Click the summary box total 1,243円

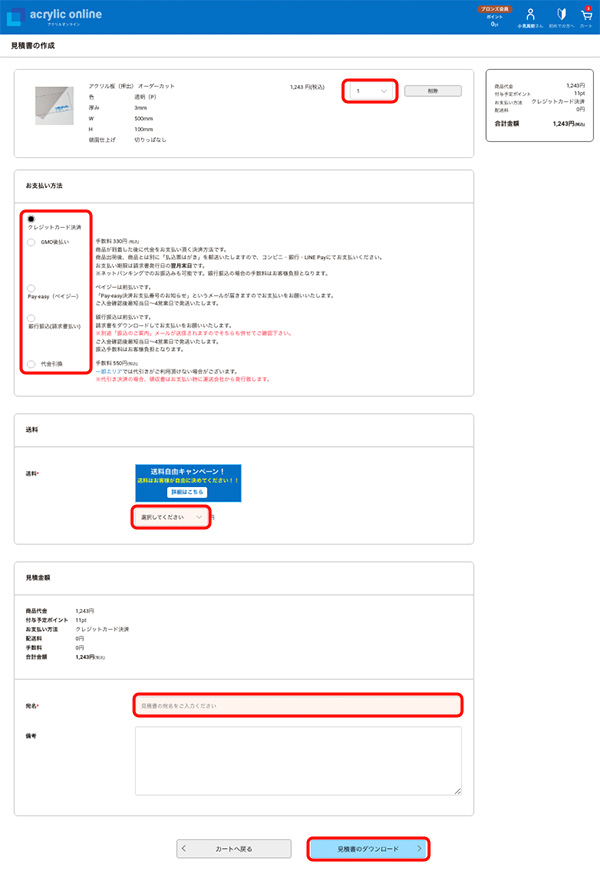pyautogui.click(x=569, y=123)
